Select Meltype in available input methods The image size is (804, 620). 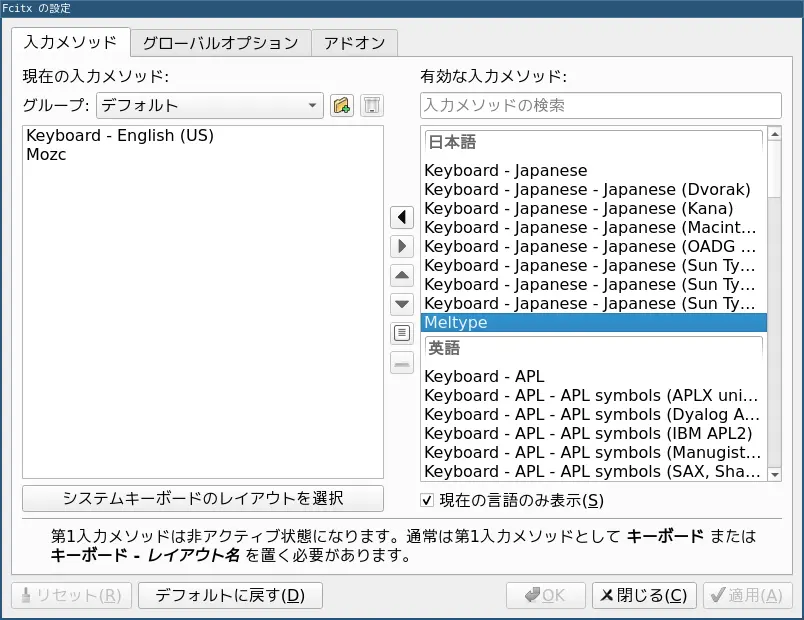(x=594, y=323)
